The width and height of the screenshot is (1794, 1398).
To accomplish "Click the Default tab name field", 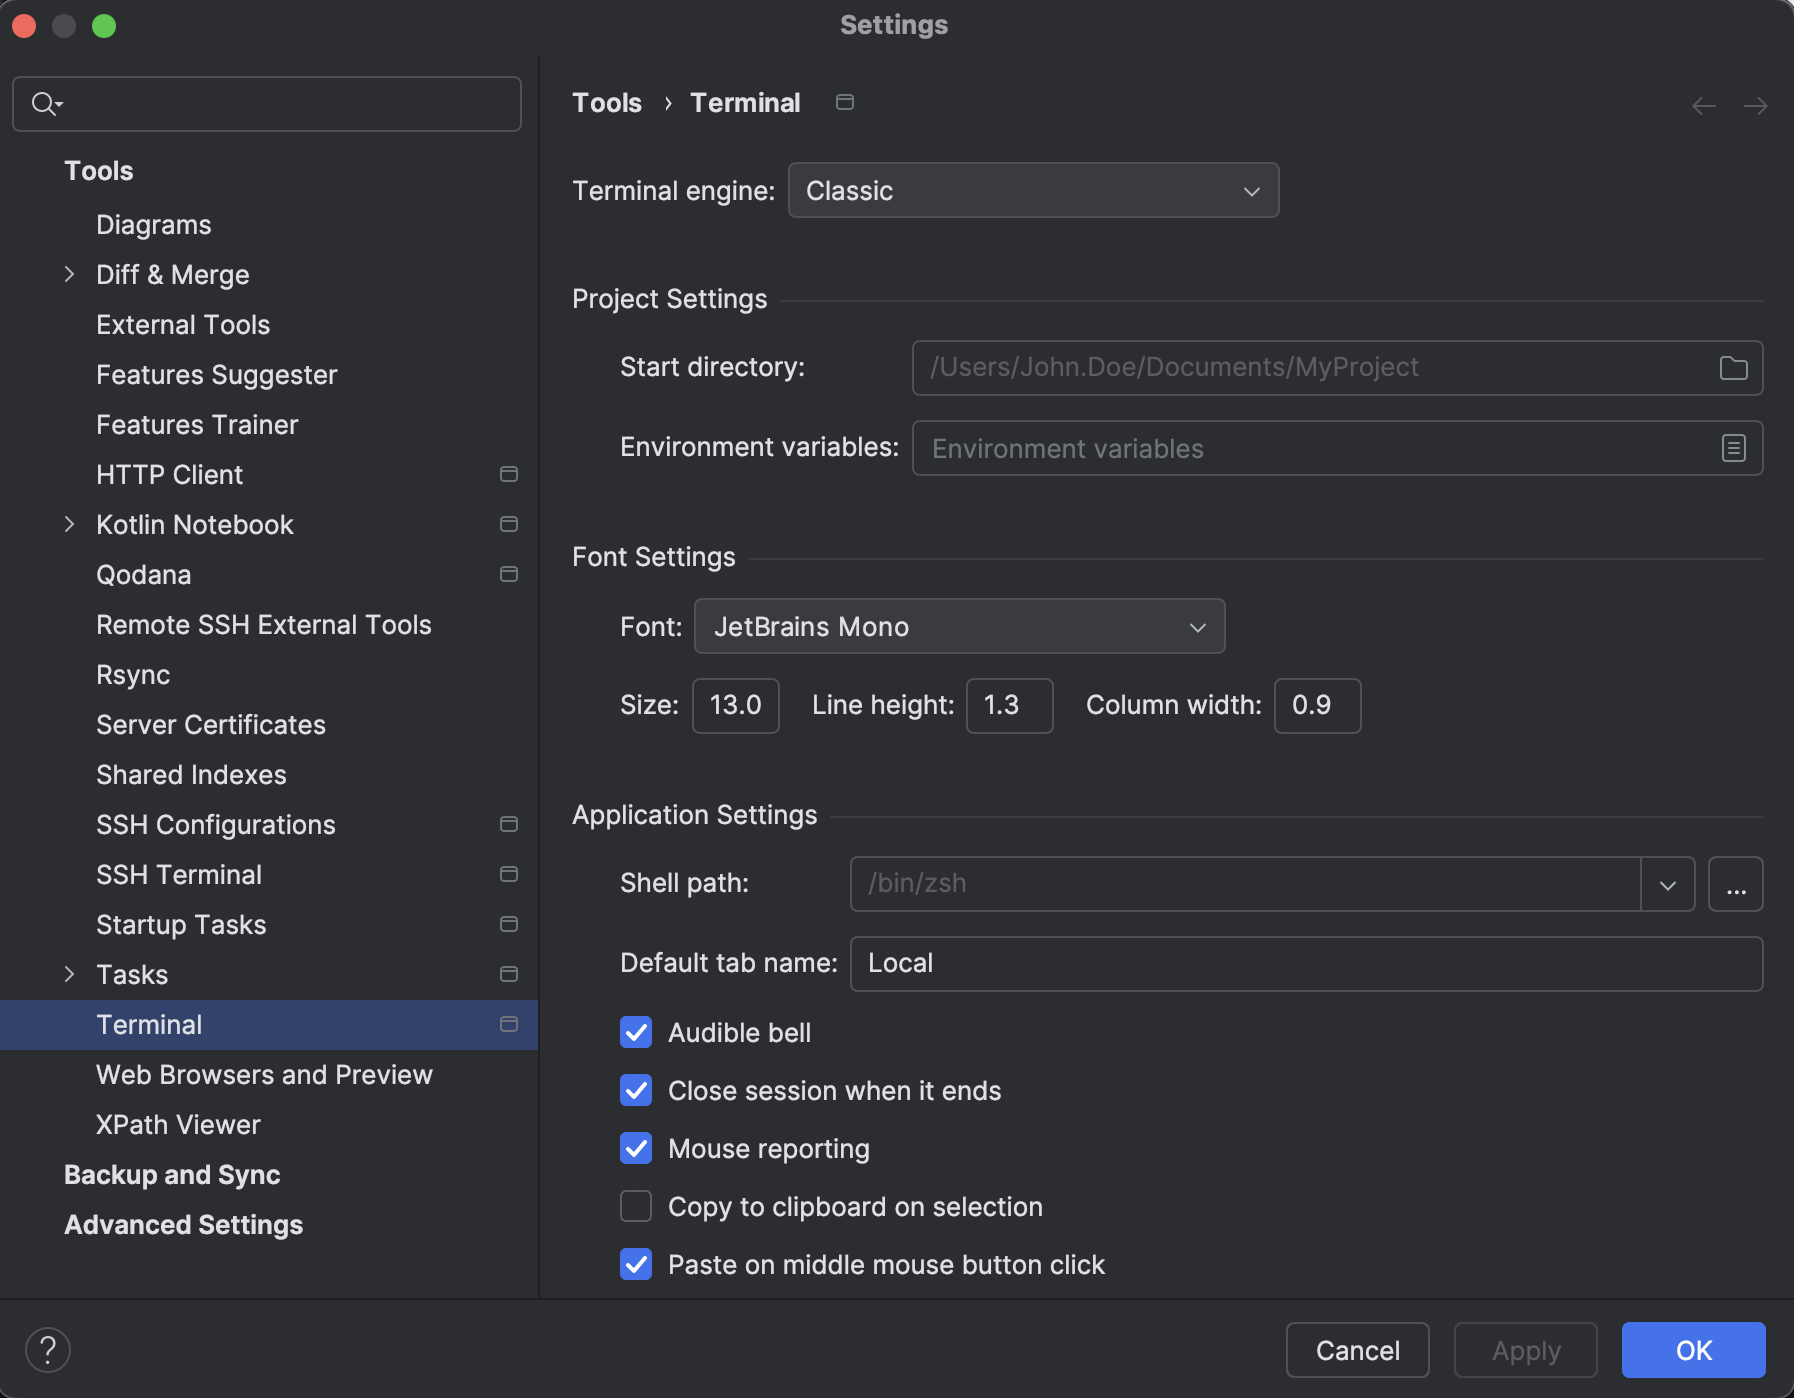I will click(x=1305, y=964).
